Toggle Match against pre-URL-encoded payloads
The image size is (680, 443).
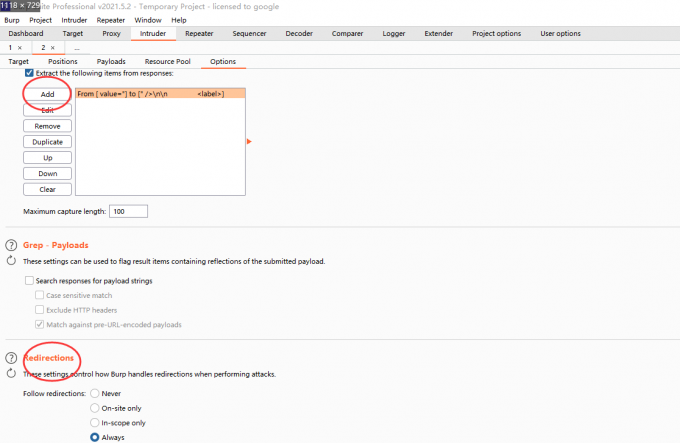39,324
